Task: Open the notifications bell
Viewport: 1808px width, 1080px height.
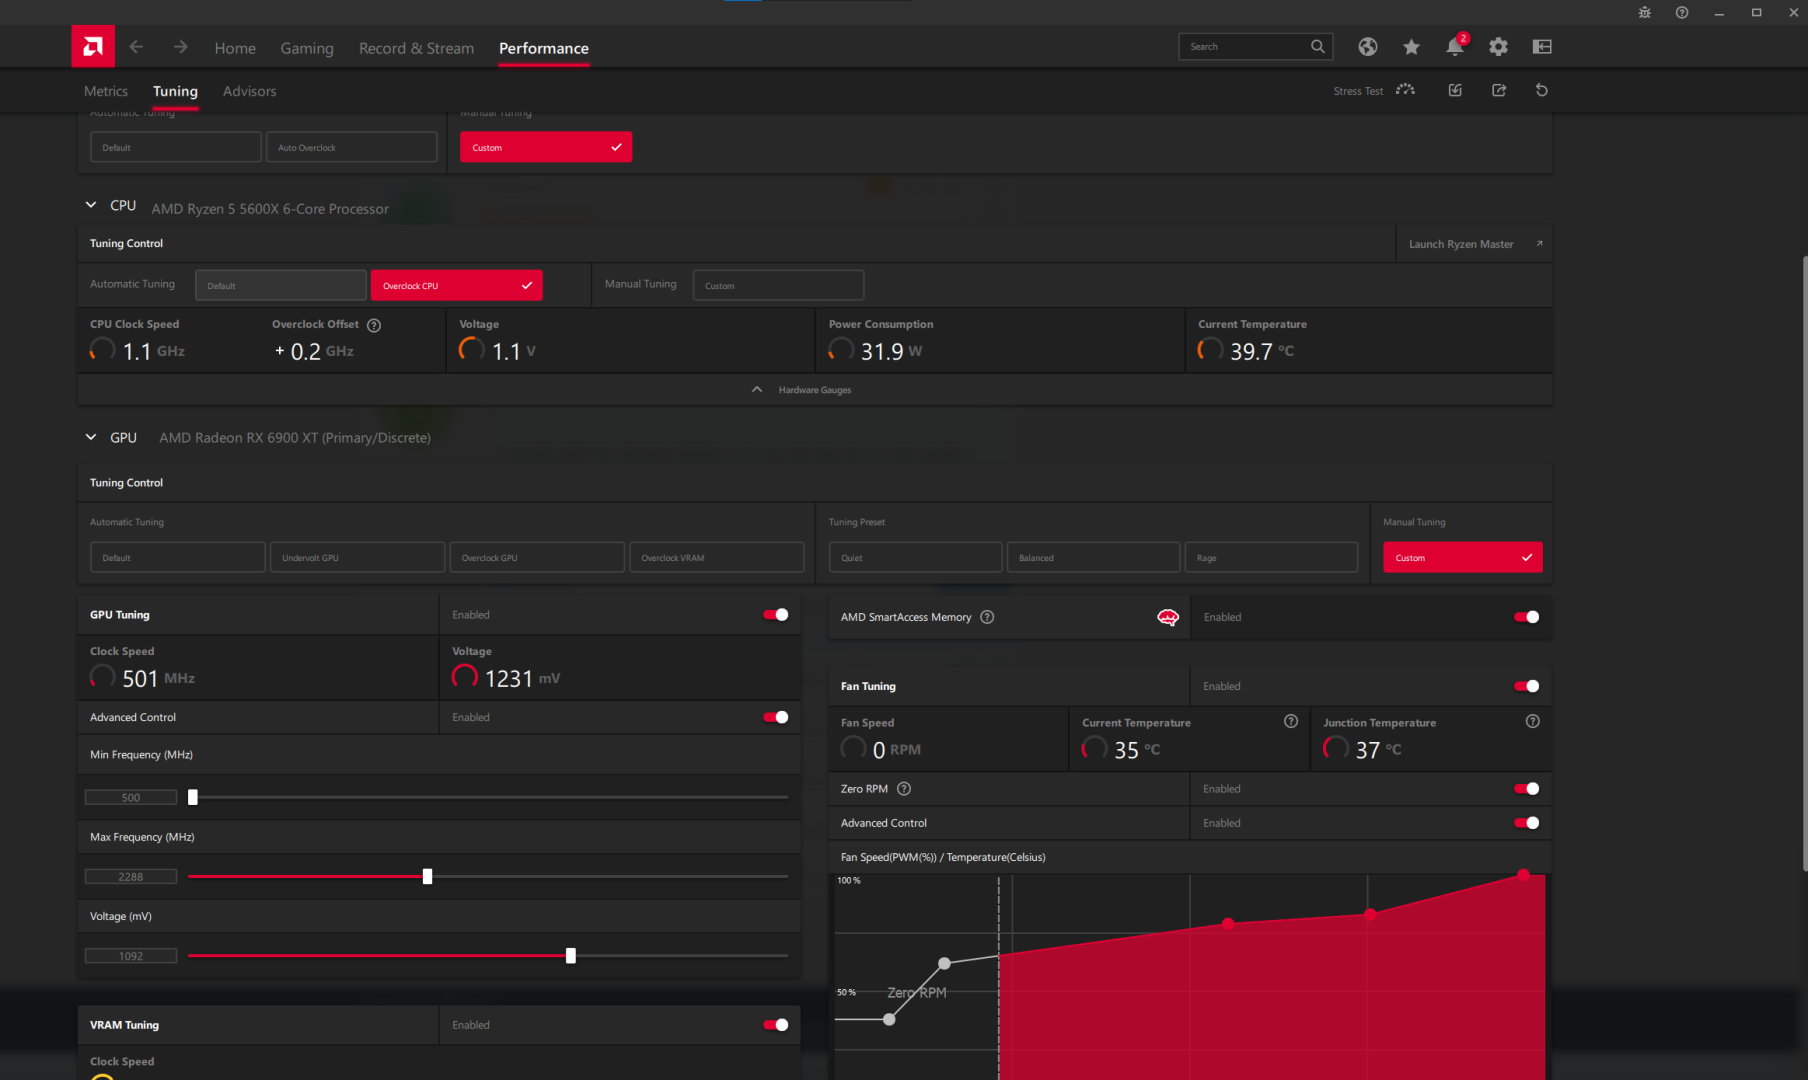Action: click(x=1455, y=46)
